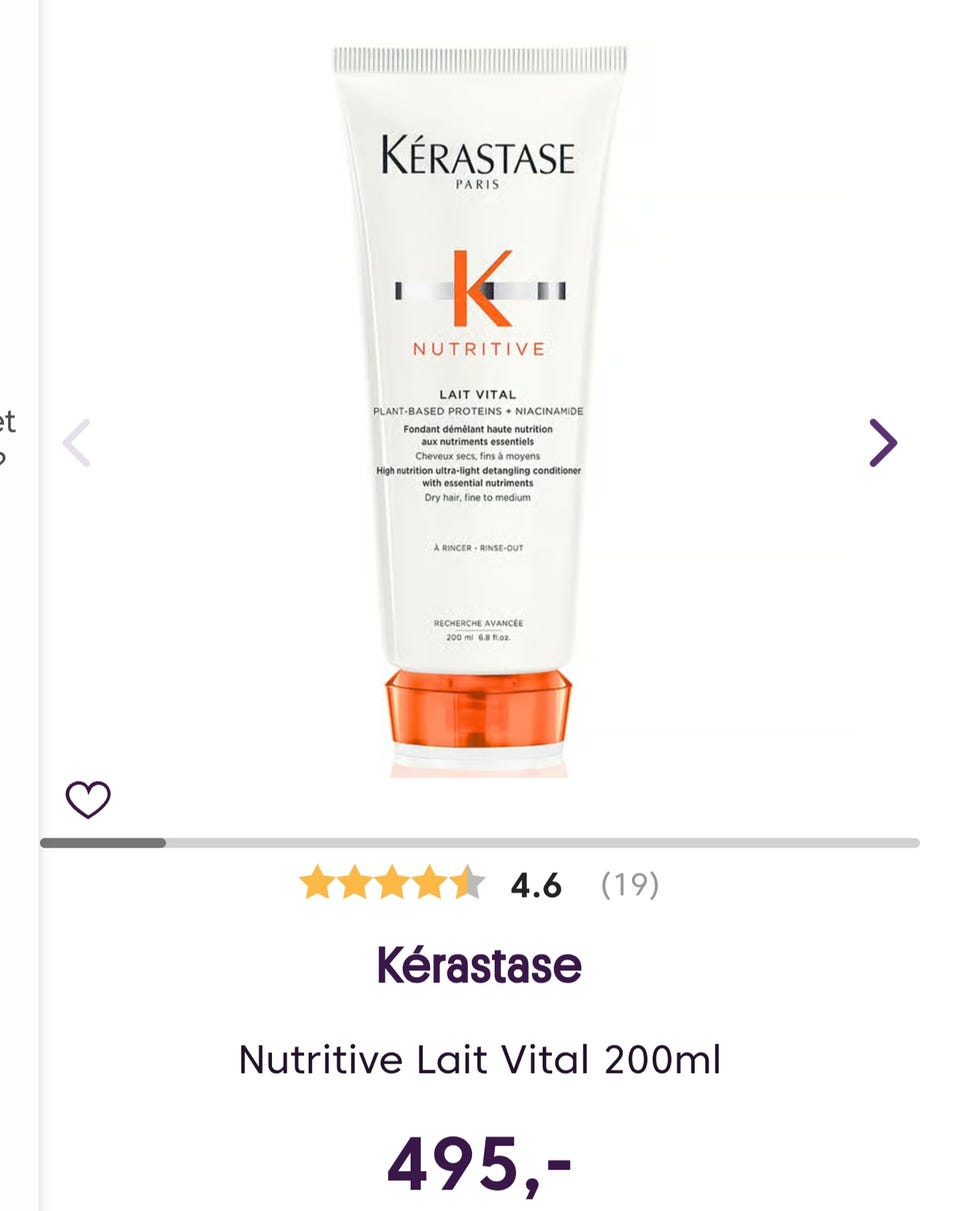Click the 495,- price
Image resolution: width=960 pixels, height=1211 pixels.
(x=479, y=1164)
